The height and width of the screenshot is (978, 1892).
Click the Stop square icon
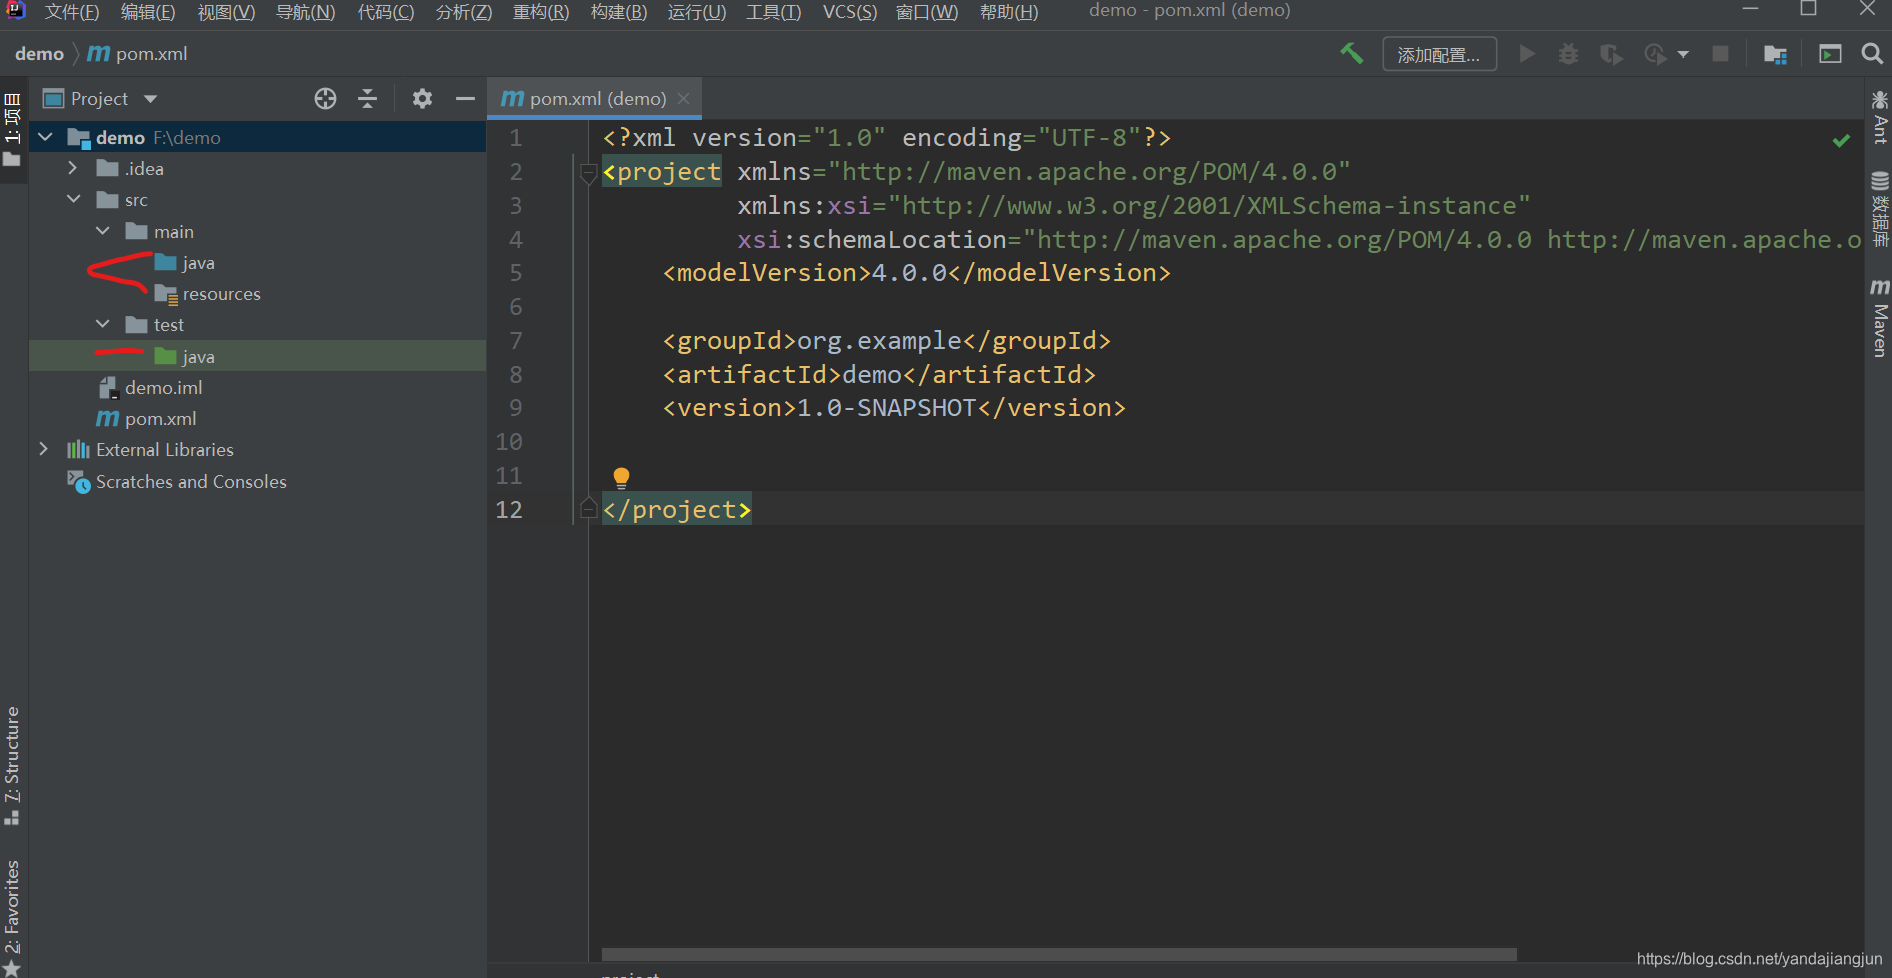tap(1720, 54)
